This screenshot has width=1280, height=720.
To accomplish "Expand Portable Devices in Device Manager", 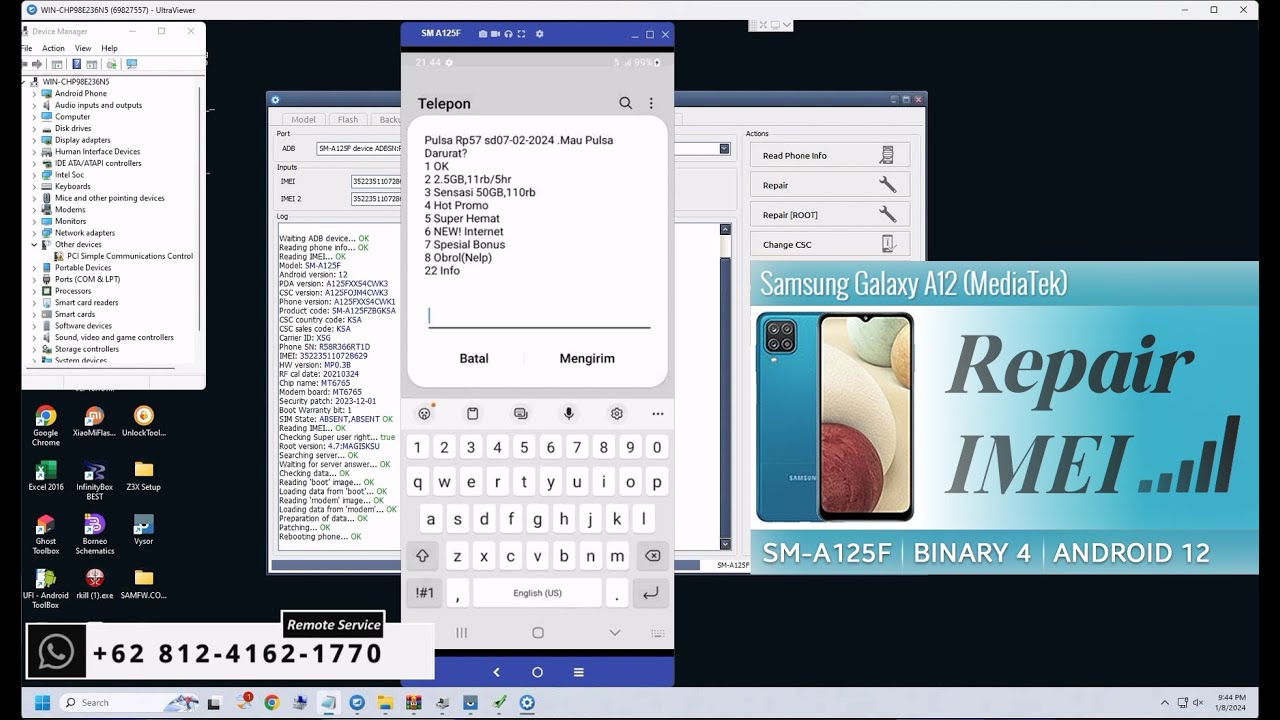I will tap(34, 267).
